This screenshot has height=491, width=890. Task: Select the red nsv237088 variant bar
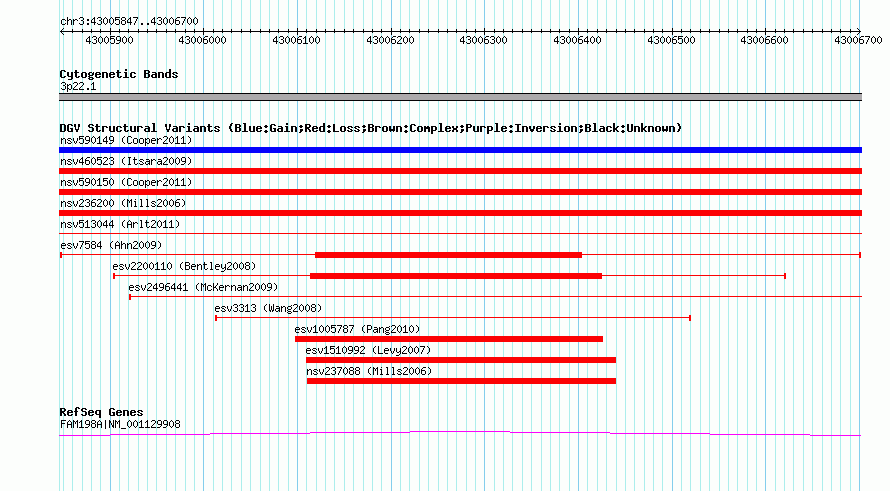point(461,381)
